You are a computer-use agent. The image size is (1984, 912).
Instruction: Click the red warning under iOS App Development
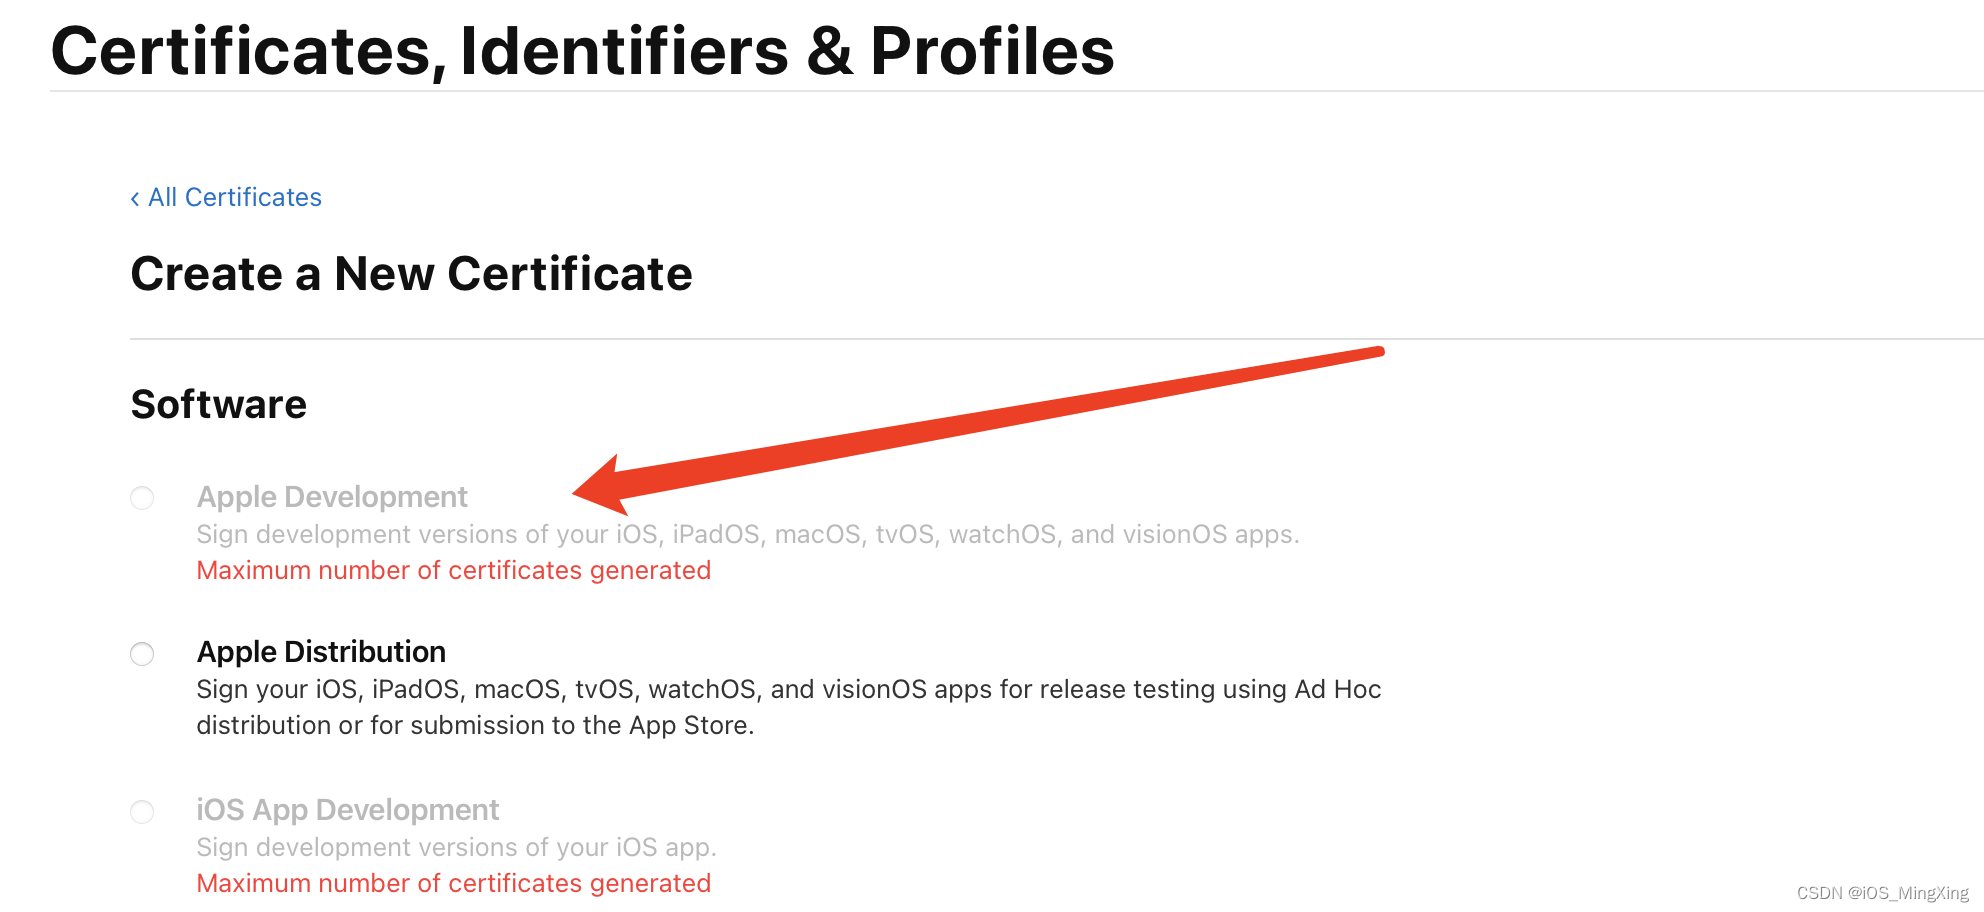(x=453, y=883)
